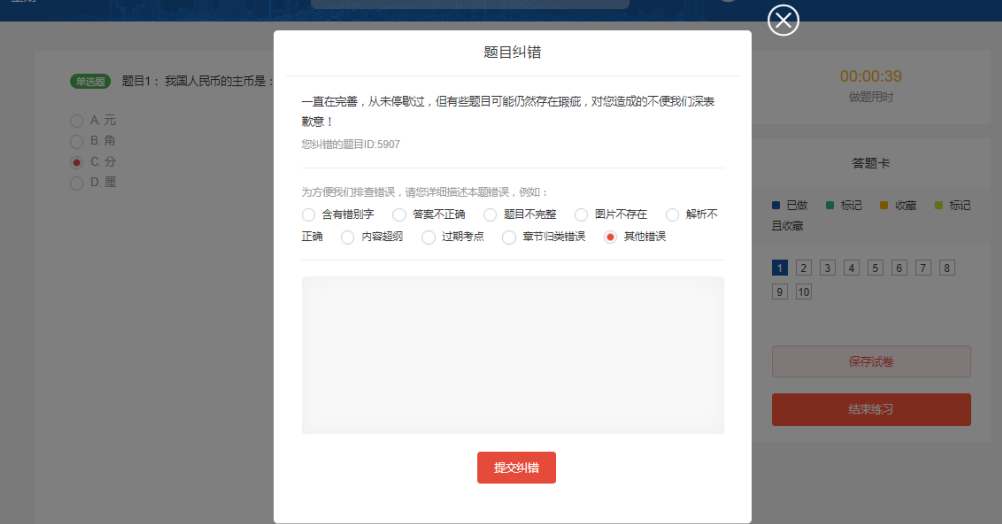Select the 其他错误 radio option
The image size is (1002, 524).
tap(610, 237)
